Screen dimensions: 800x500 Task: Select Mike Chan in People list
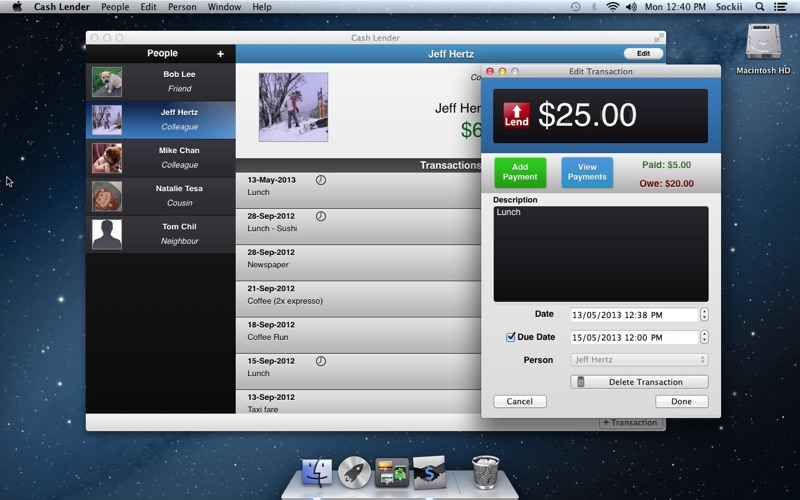161,158
